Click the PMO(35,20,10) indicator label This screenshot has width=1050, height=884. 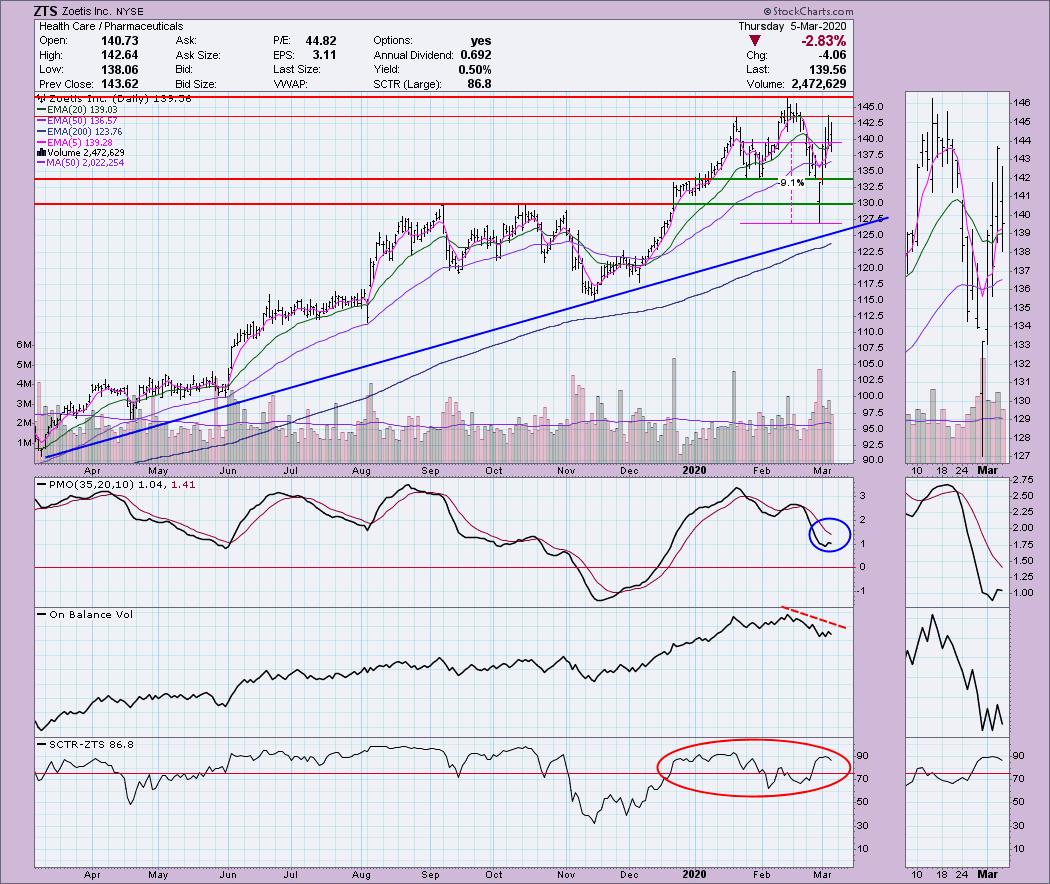(92, 484)
